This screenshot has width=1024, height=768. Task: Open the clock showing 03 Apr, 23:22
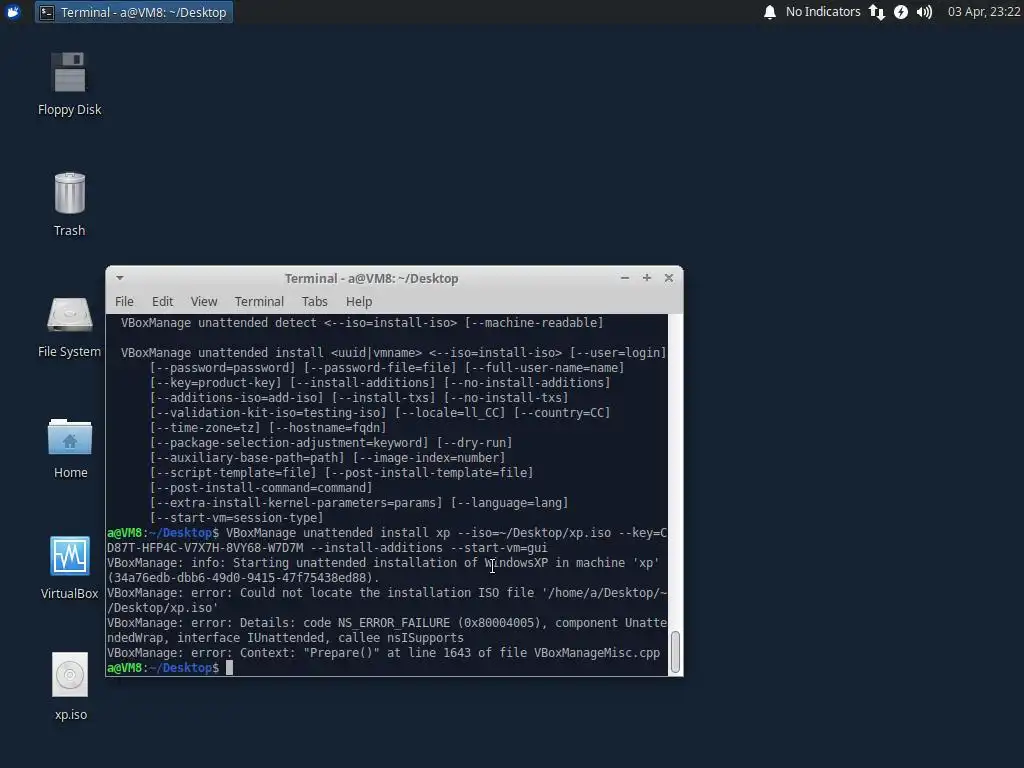984,12
